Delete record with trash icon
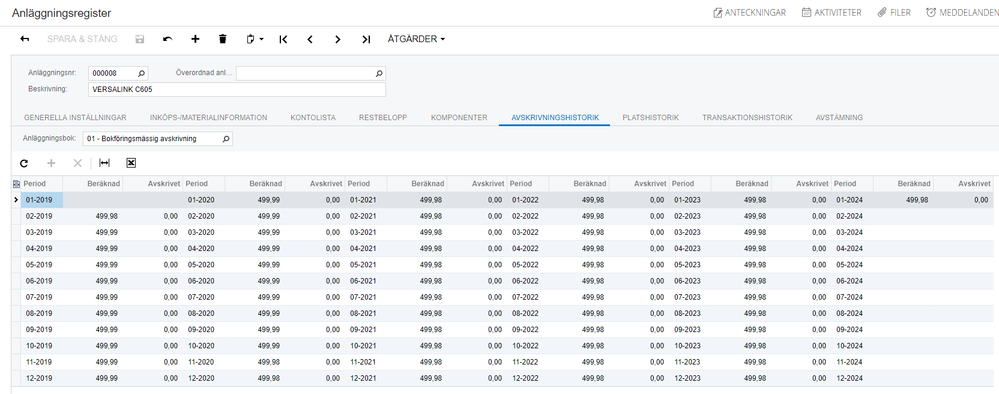Viewport: 999px width, 394px height. pos(222,39)
